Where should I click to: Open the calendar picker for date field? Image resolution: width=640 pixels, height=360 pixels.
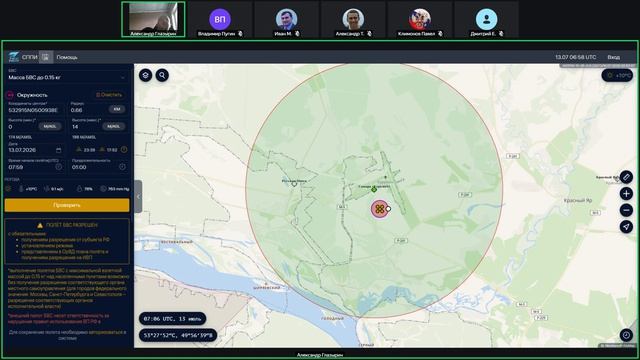pos(58,150)
